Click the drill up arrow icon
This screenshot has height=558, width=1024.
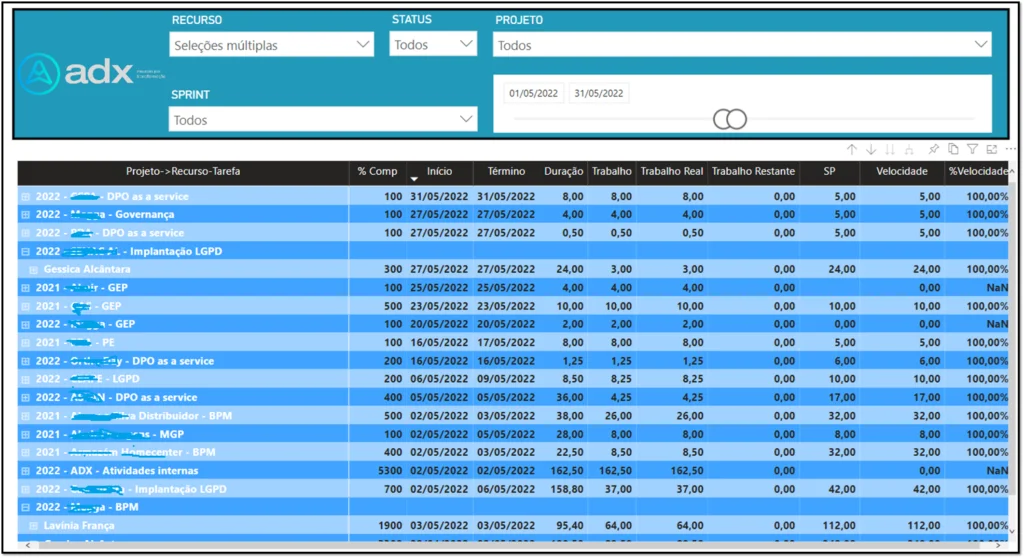[852, 149]
